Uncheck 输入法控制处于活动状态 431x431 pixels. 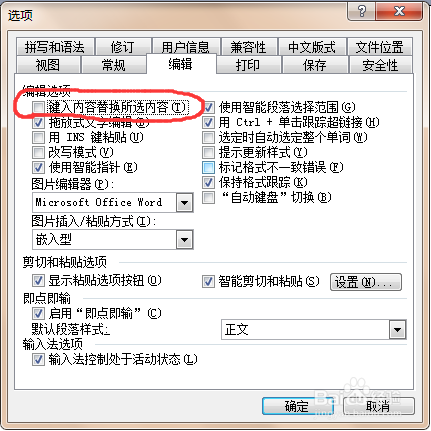click(x=38, y=360)
